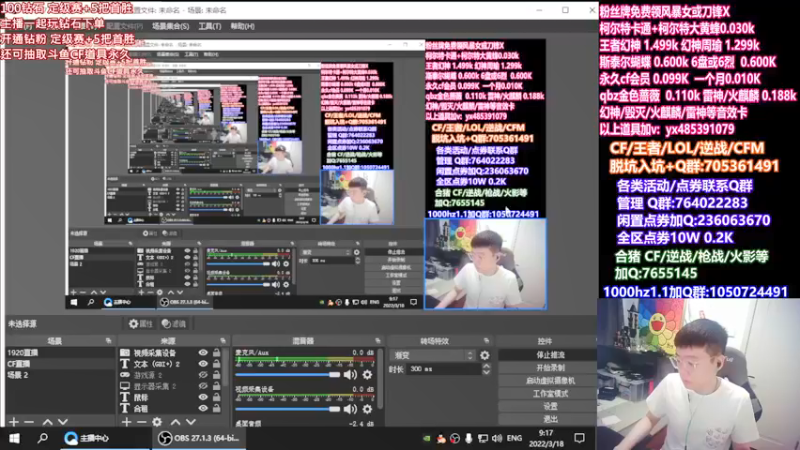Toggle 工作室模式 studio mode
This screenshot has width=800, height=450.
tap(549, 393)
